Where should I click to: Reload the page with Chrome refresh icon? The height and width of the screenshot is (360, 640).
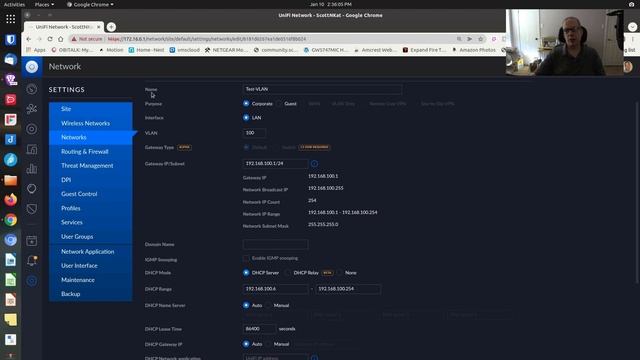tap(50, 39)
